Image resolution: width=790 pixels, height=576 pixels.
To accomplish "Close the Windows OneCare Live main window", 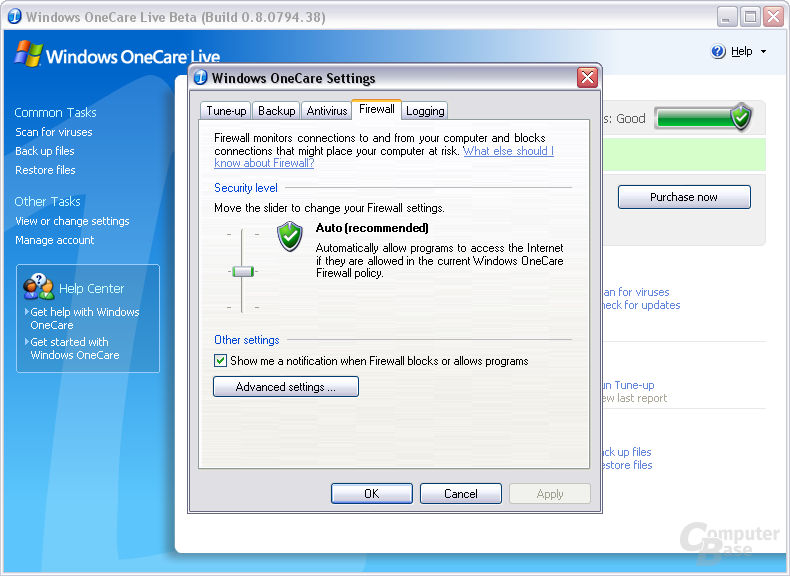I will click(x=773, y=17).
